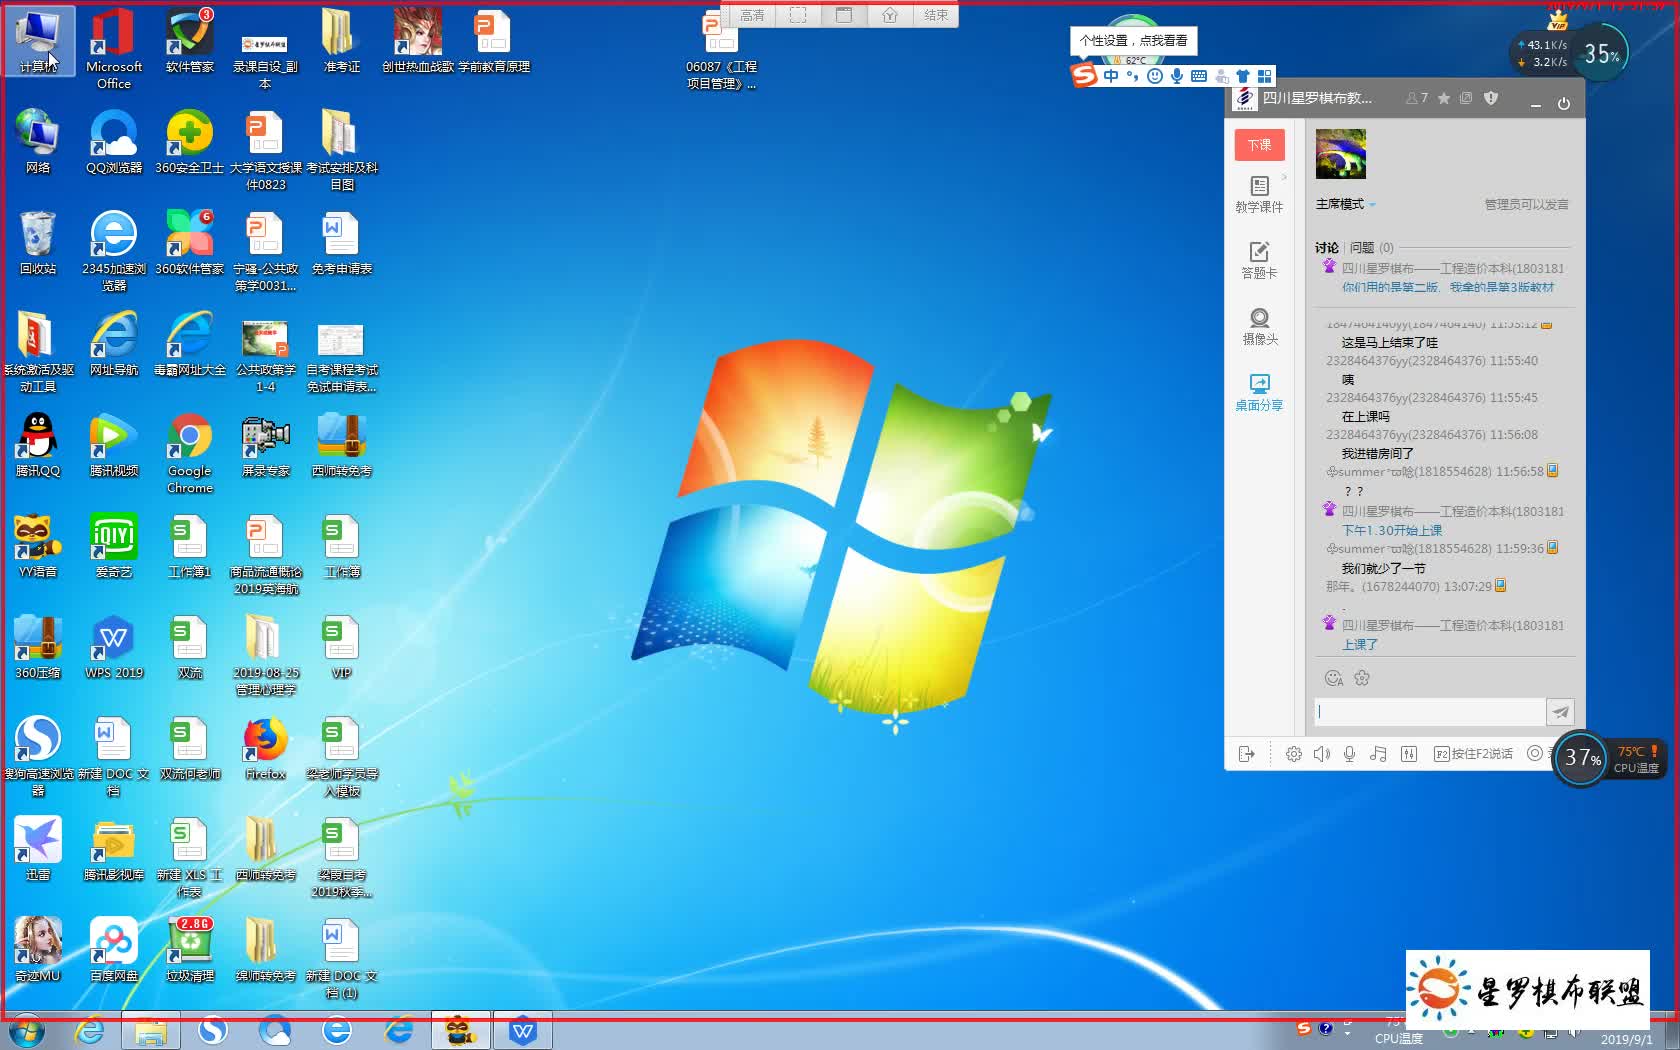Open File Explorer in the taskbar
1680x1050 pixels.
pos(150,1031)
